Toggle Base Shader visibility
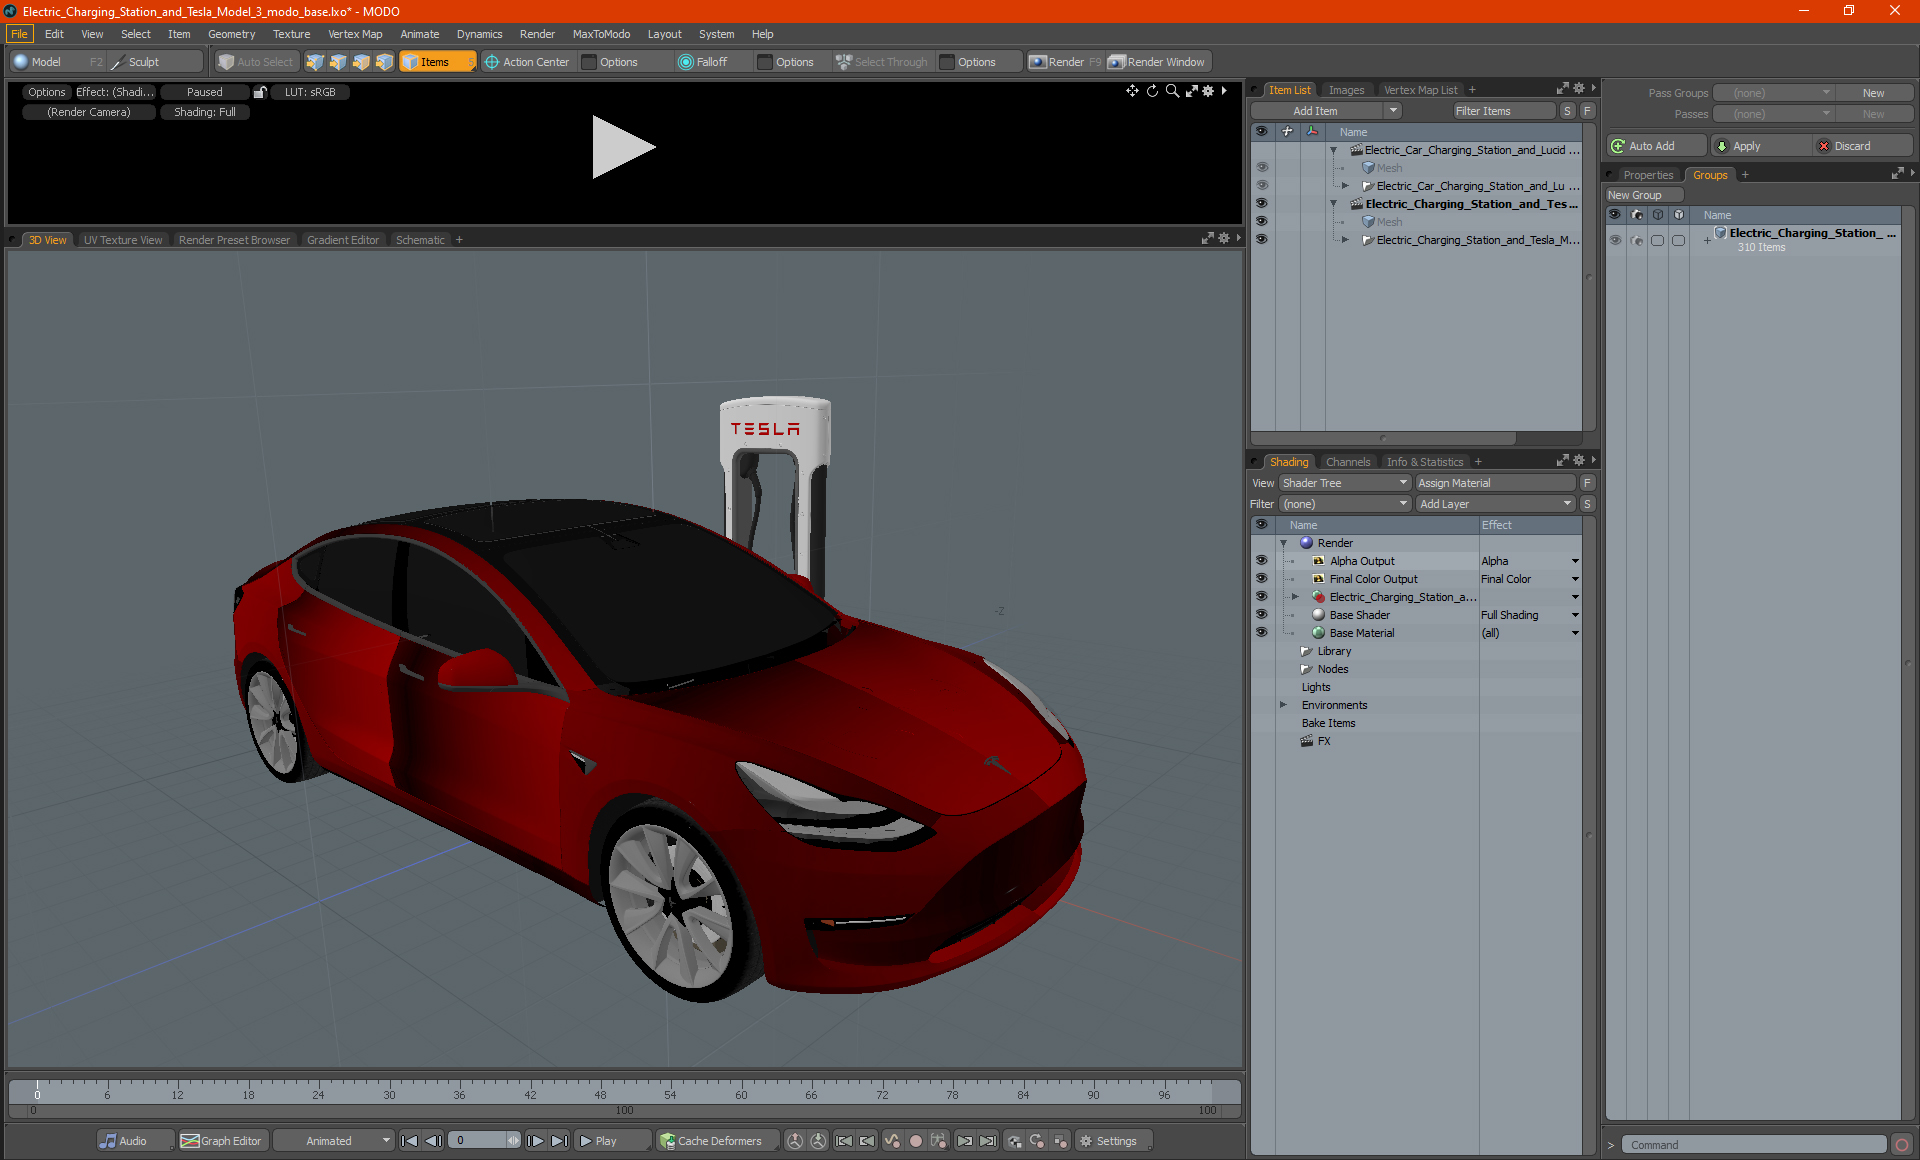Viewport: 1920px width, 1160px height. click(x=1262, y=615)
